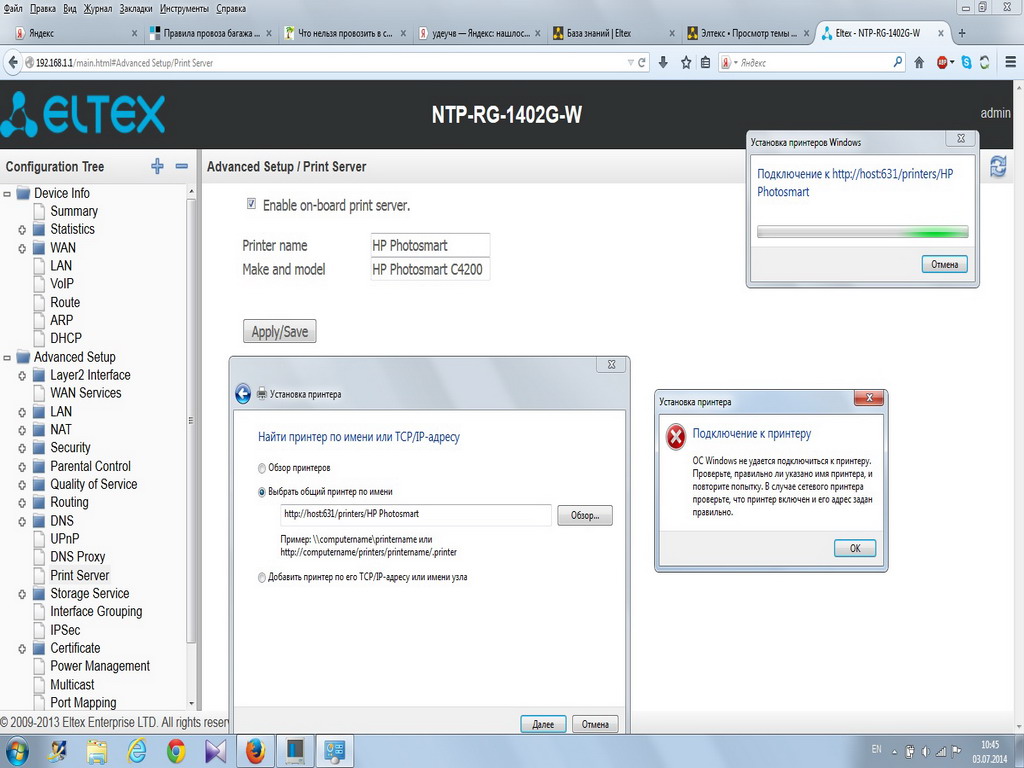
Task: Expand all with Configuration Tree plus icon
Action: tap(157, 166)
